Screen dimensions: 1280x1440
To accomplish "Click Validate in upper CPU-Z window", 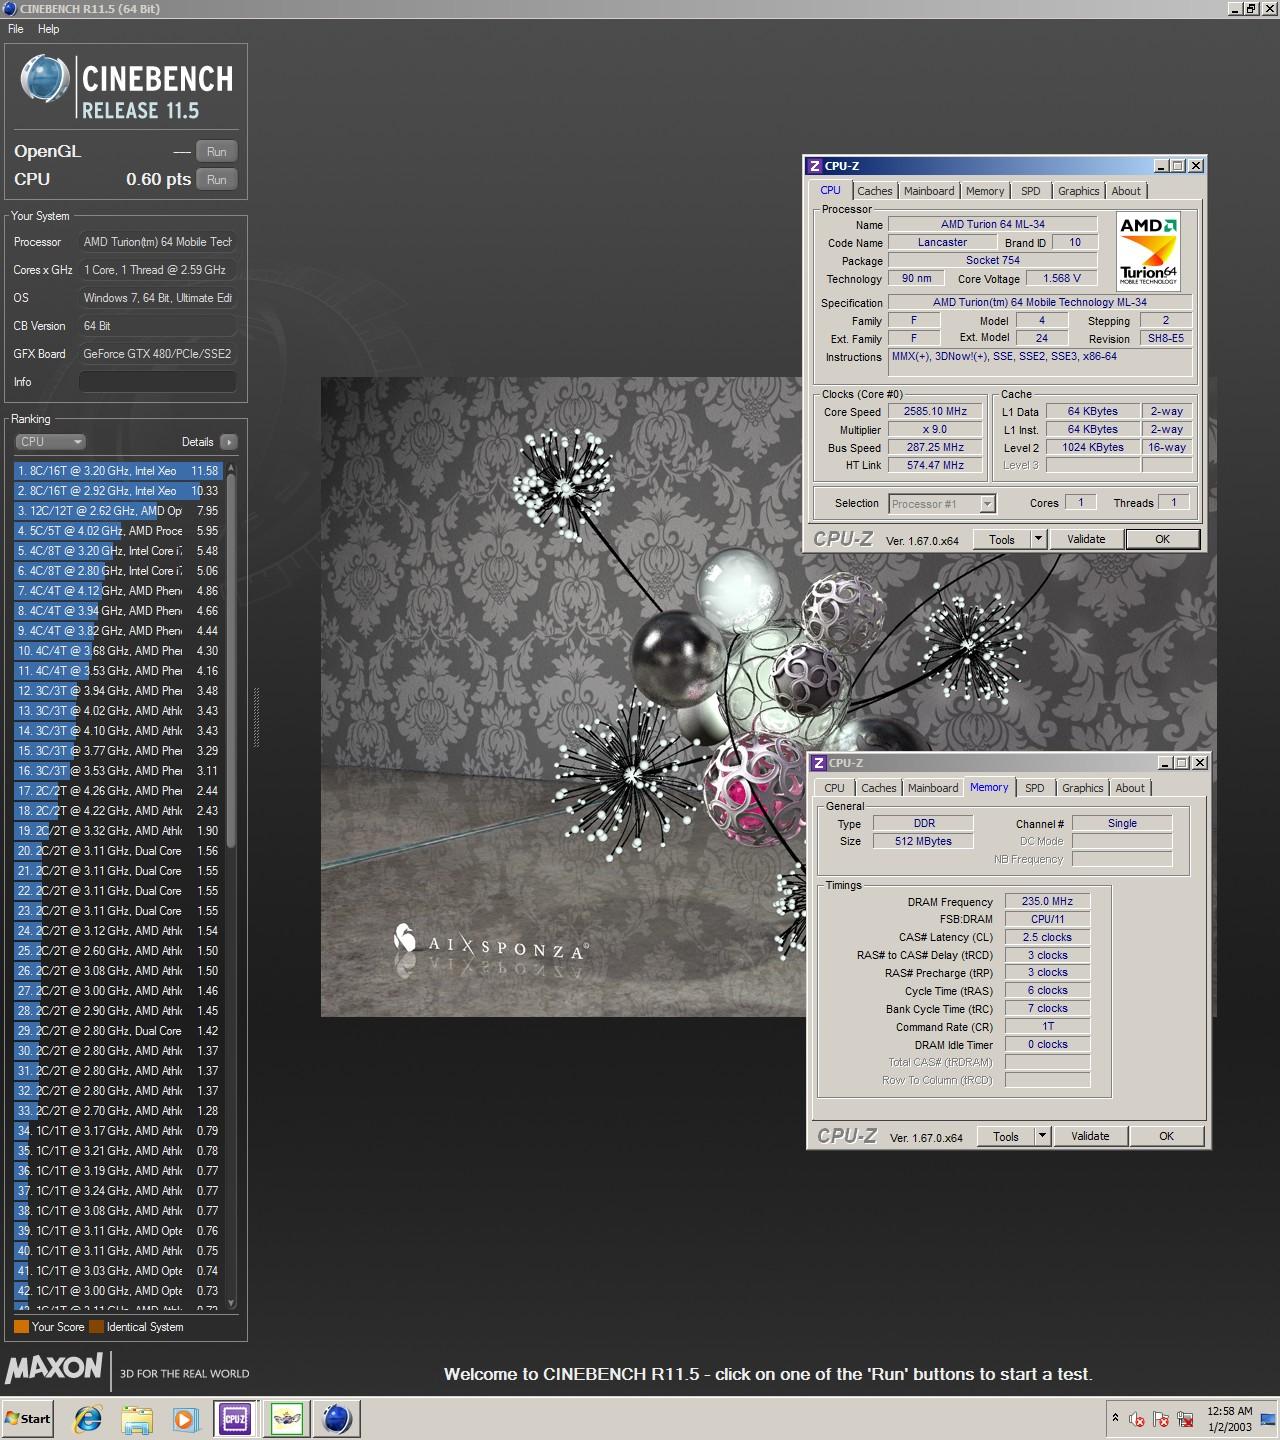I will 1086,539.
